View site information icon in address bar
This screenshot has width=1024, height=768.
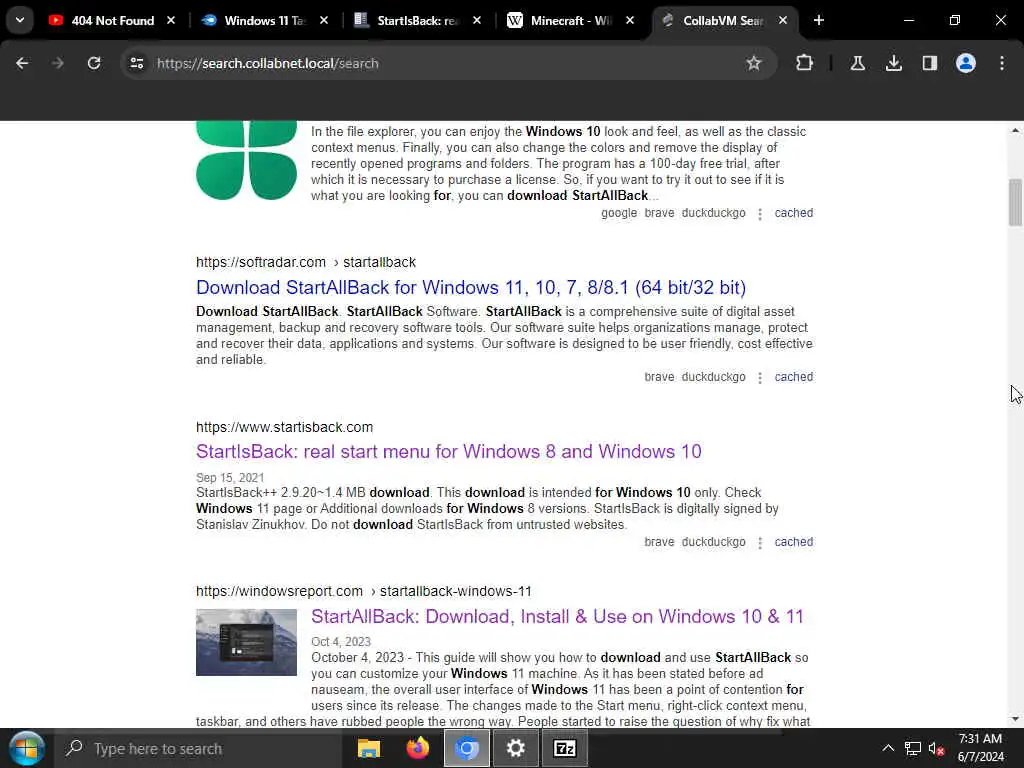[x=136, y=63]
